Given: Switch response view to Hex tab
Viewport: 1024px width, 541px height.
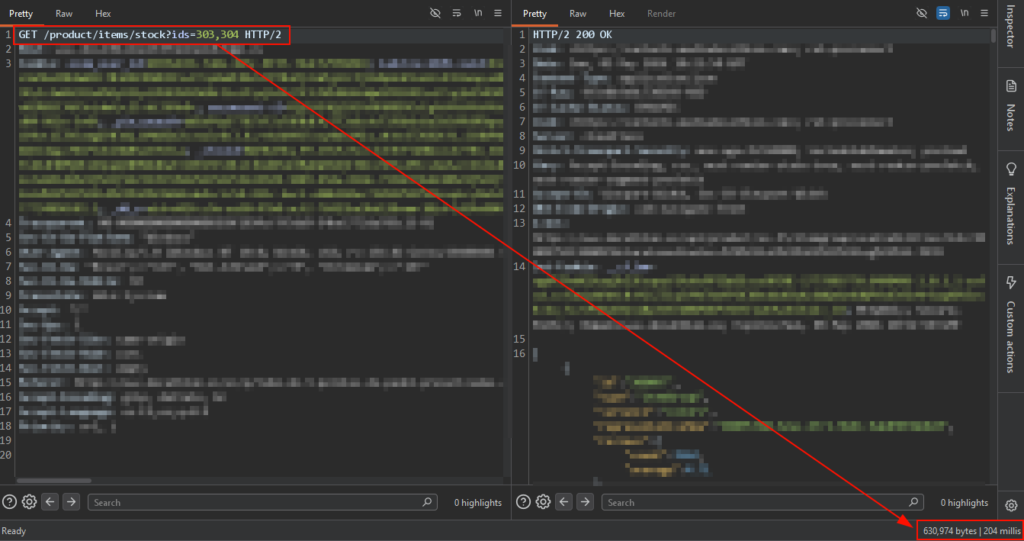Looking at the screenshot, I should pyautogui.click(x=616, y=13).
